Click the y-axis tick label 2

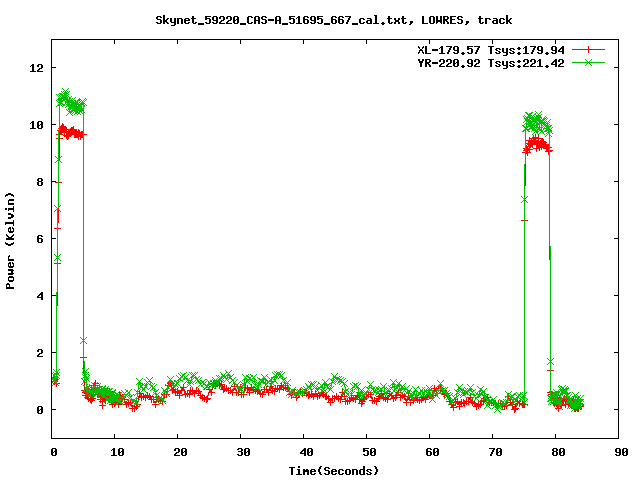click(40, 353)
